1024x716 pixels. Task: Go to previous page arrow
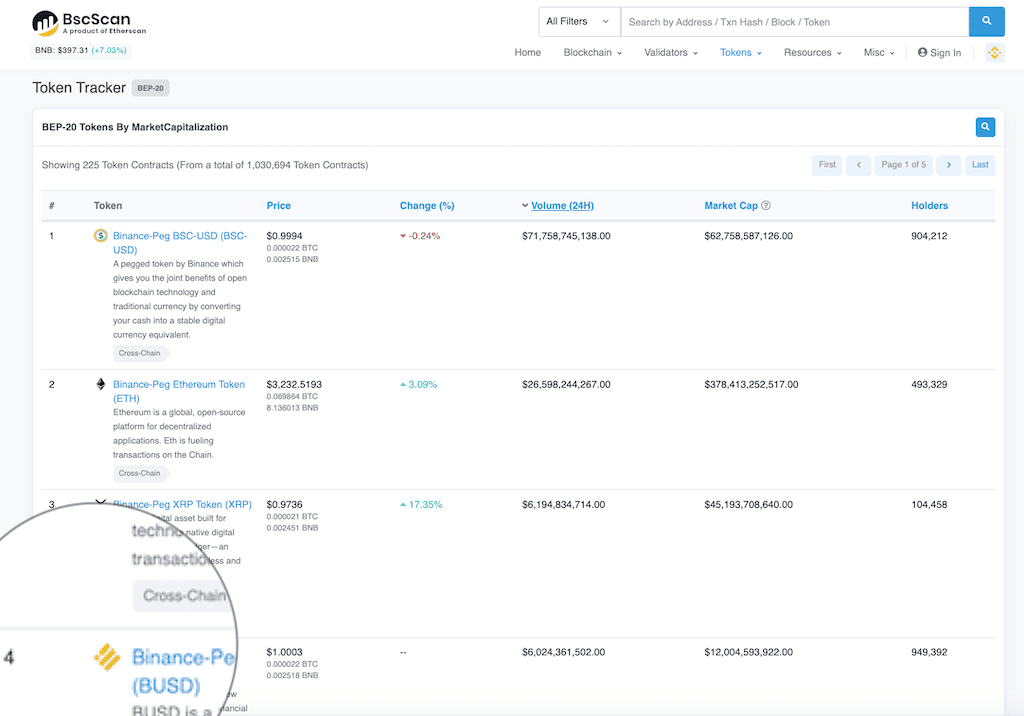coord(858,165)
